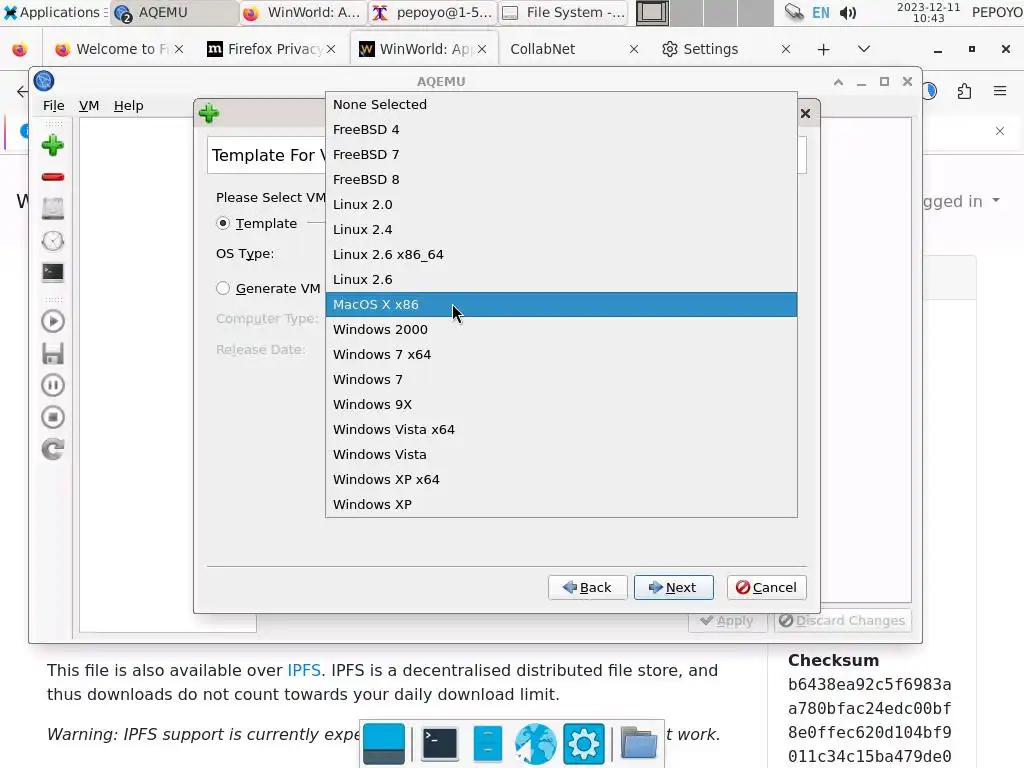The image size is (1024, 768).
Task: Pause the VM with the pause icon
Action: point(53,385)
